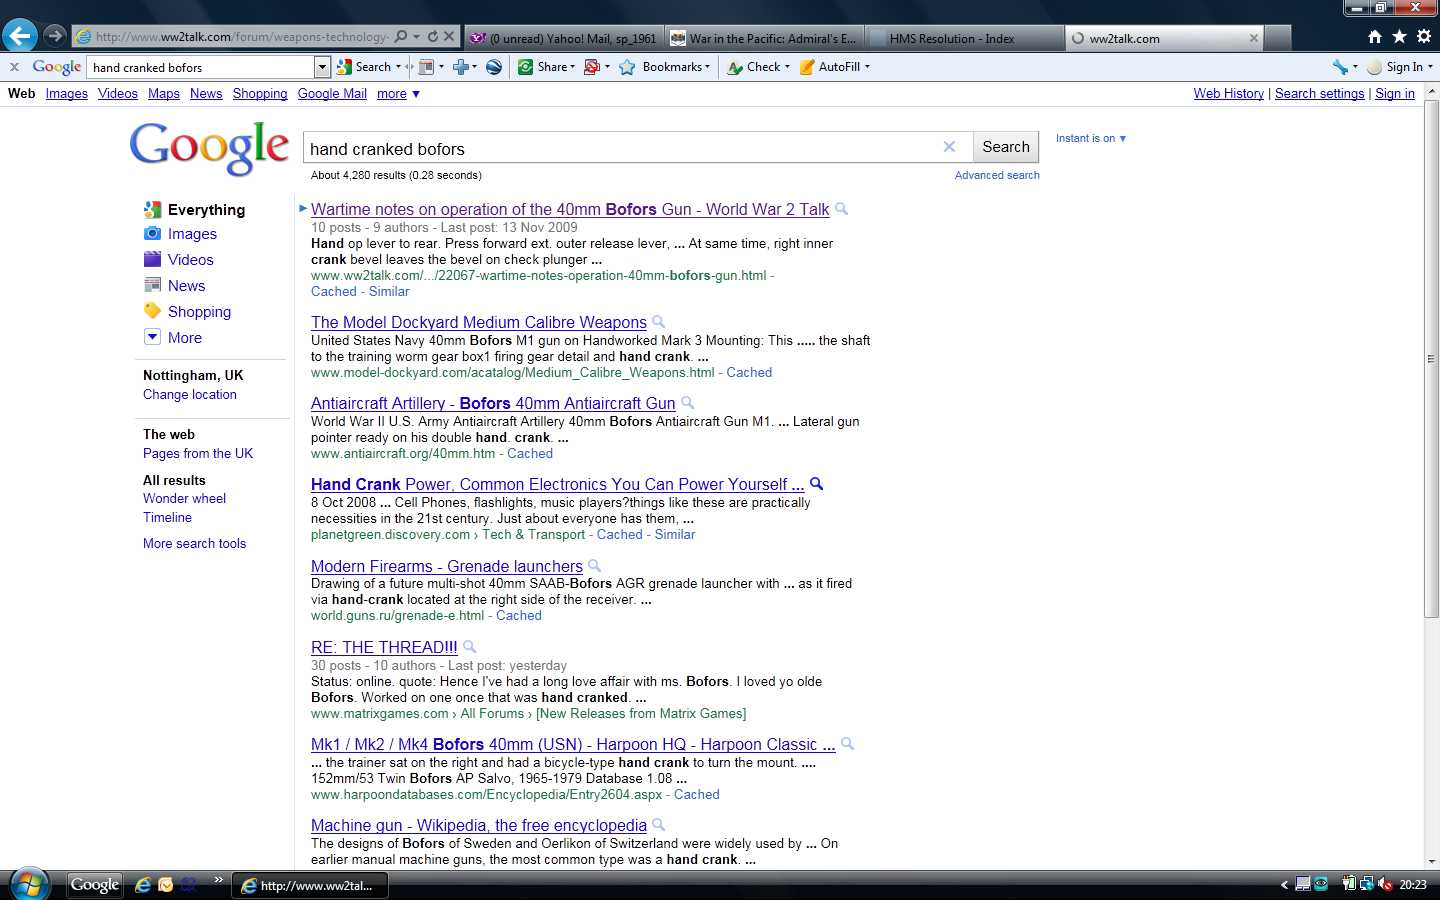Select Shopping in the left sidebar
1440x900 pixels.
(x=199, y=312)
